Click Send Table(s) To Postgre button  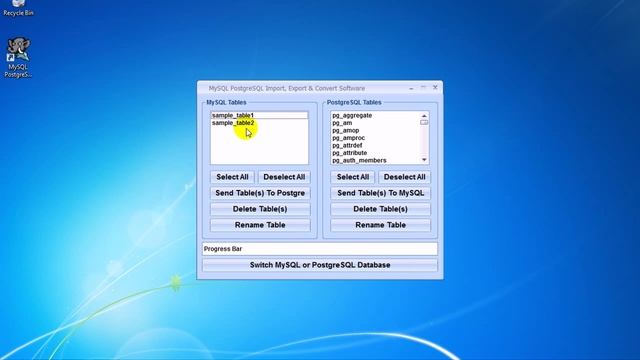click(x=260, y=193)
